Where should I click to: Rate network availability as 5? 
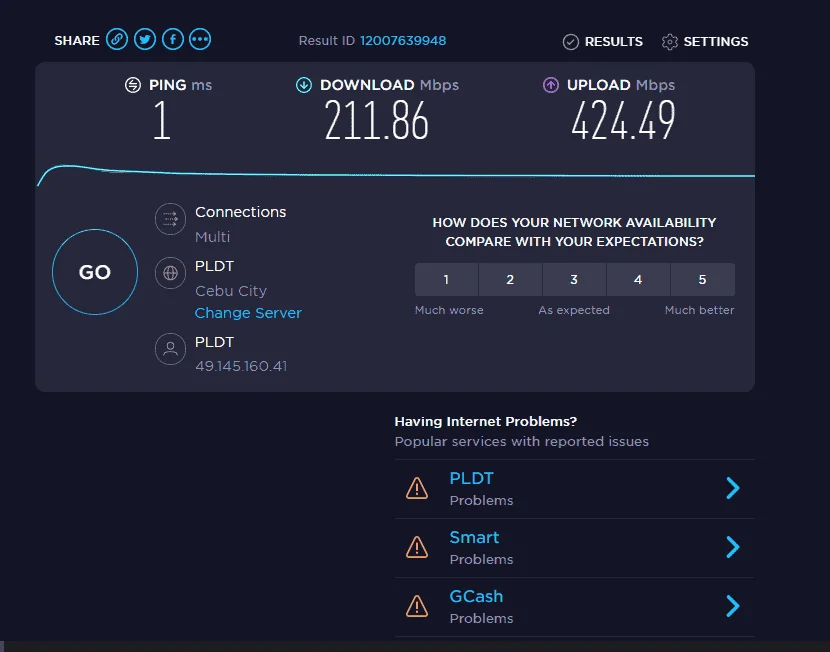(703, 279)
